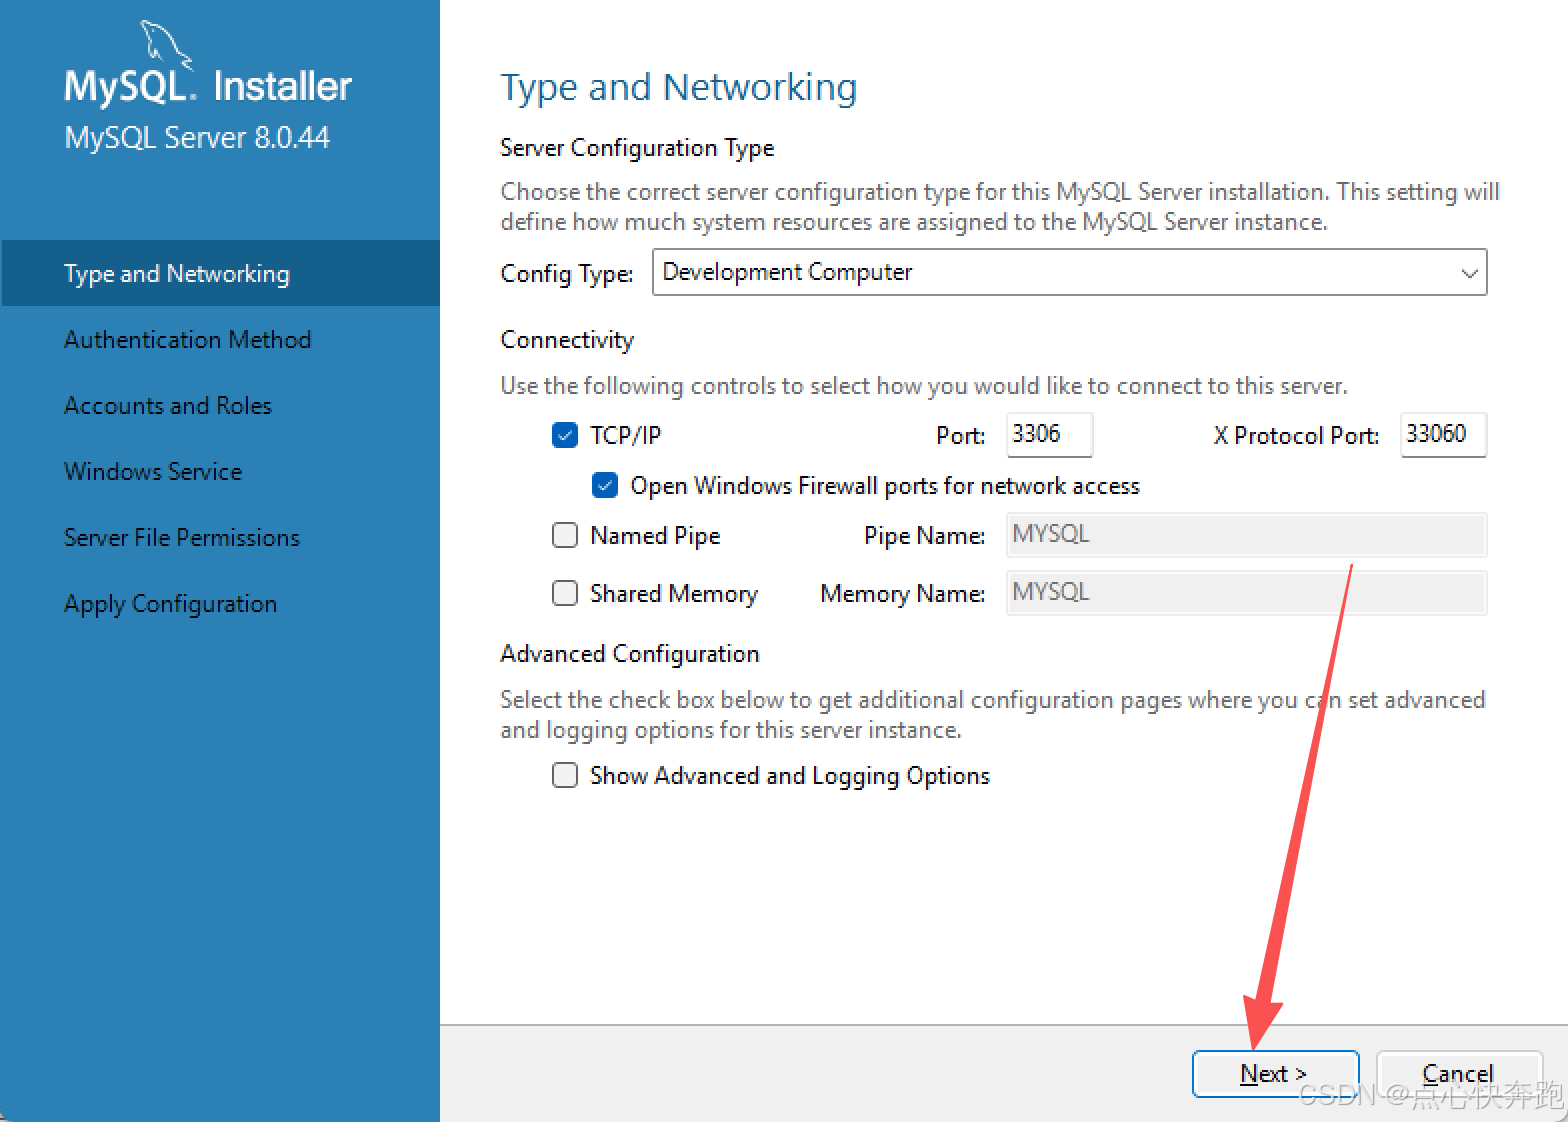The image size is (1568, 1122).
Task: Select the Type and Networking step
Action: click(220, 273)
